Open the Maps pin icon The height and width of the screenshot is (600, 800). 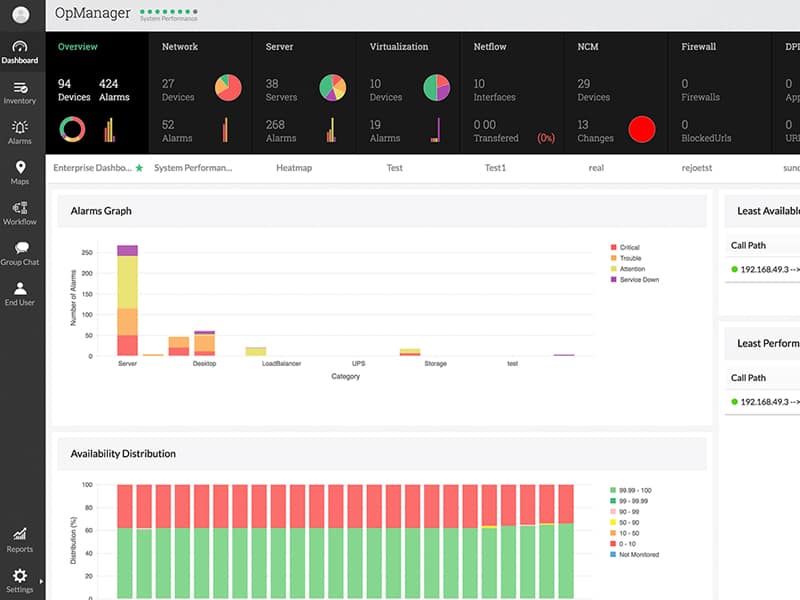20,168
